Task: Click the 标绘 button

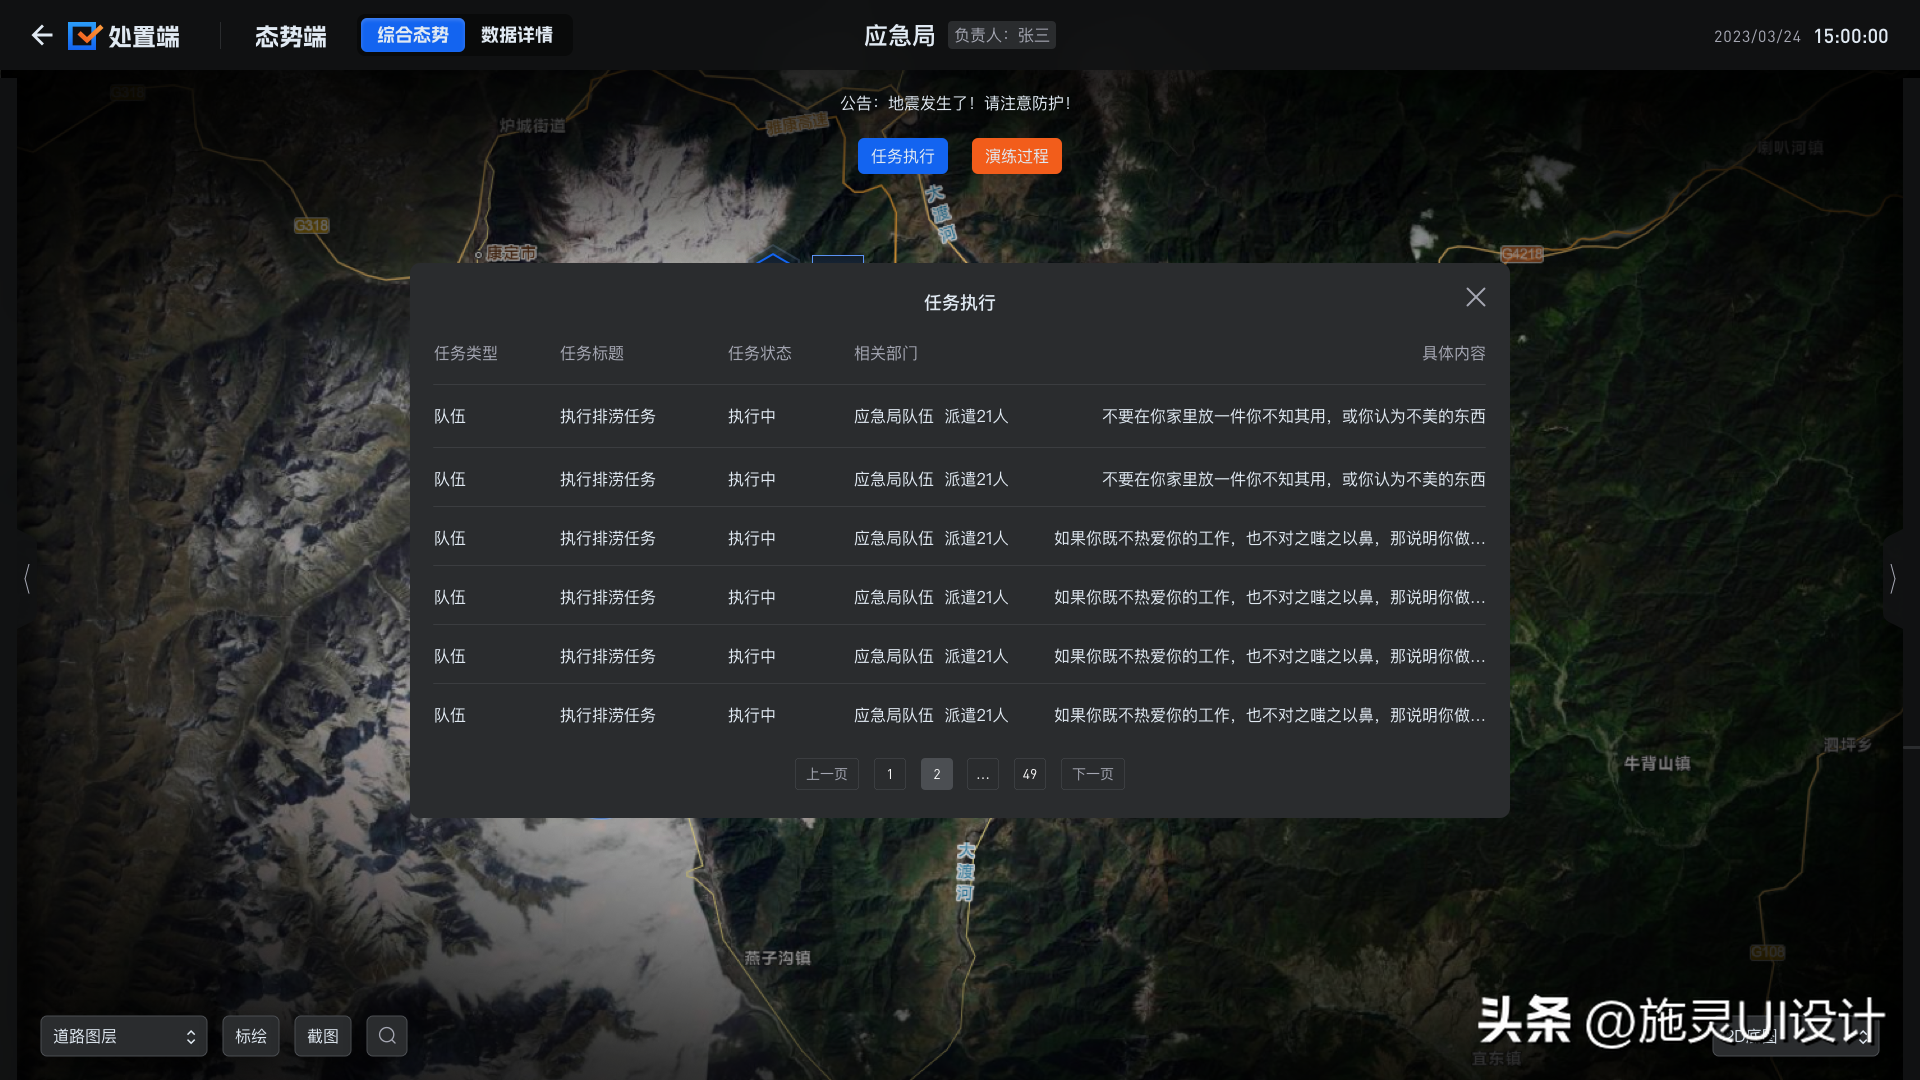Action: [x=251, y=1036]
